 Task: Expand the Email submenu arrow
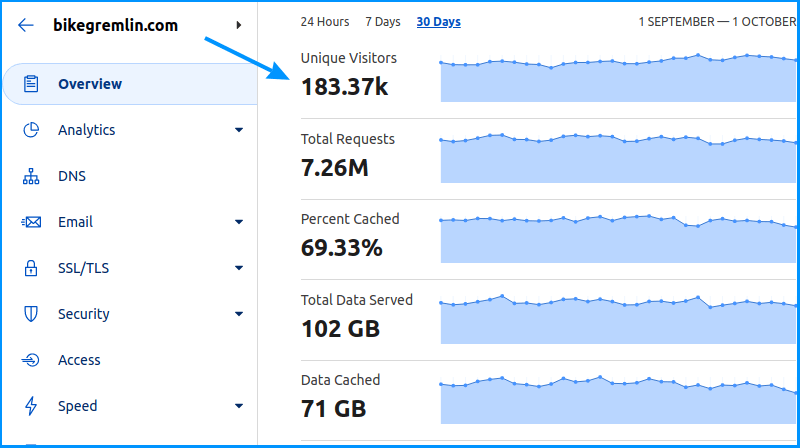point(239,222)
